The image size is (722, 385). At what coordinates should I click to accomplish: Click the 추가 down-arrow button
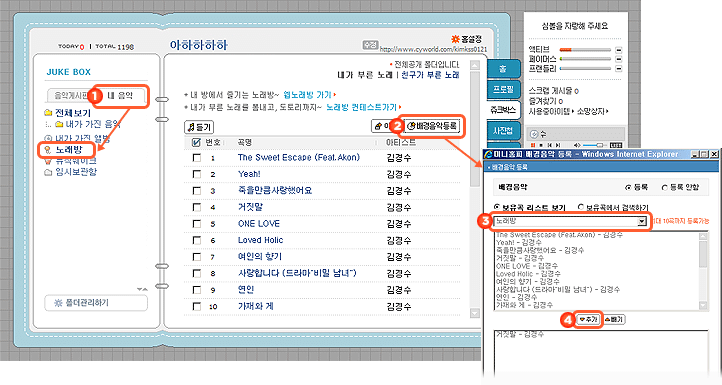[588, 319]
